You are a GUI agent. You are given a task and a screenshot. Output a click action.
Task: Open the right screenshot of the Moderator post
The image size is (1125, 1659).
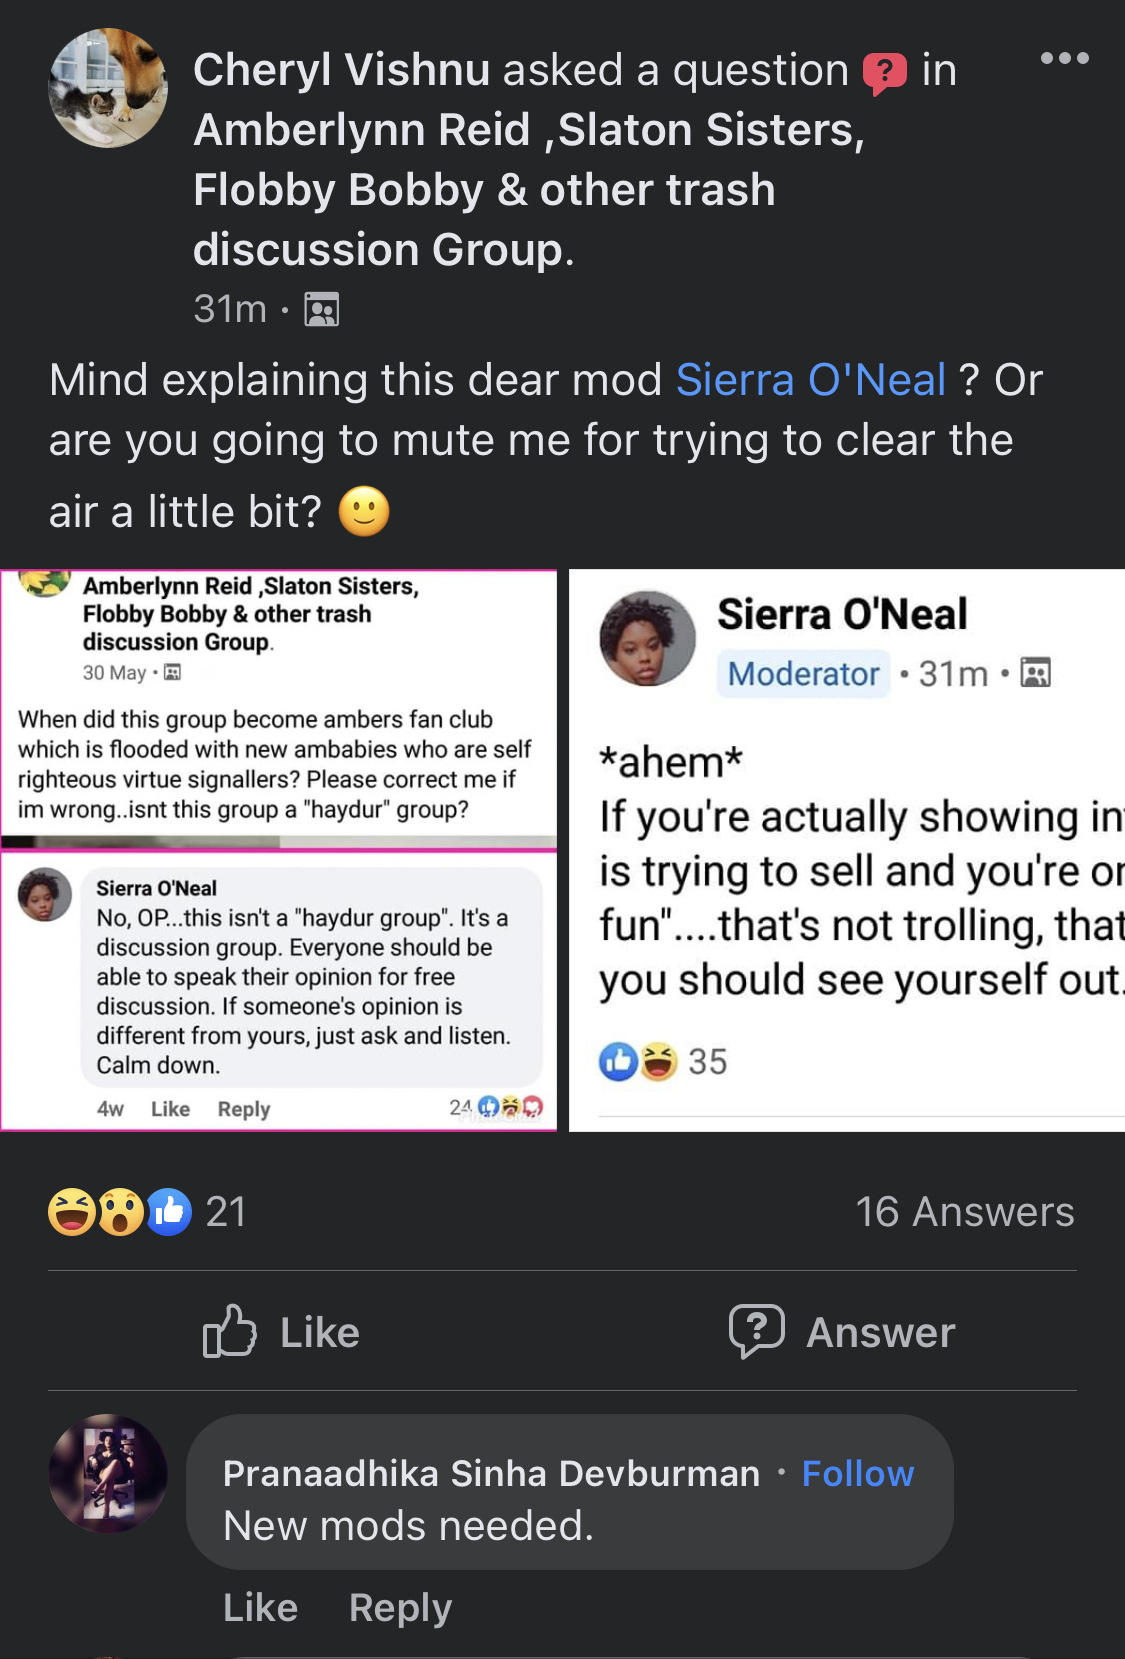pos(847,850)
